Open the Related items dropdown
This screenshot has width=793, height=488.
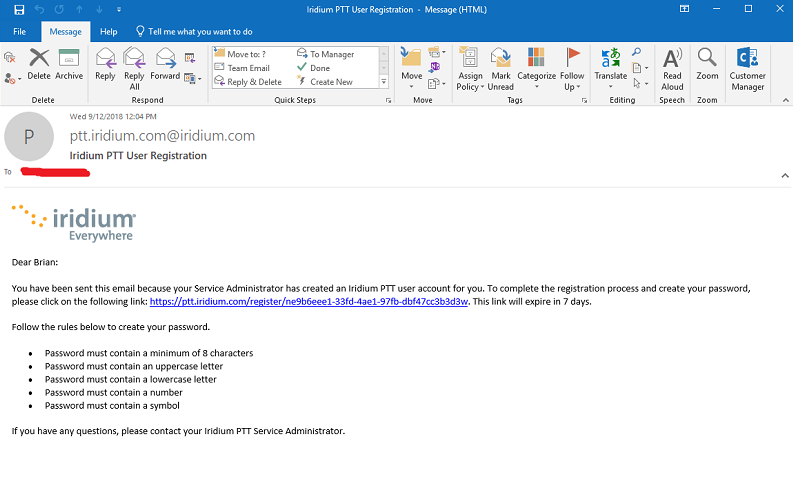[640, 67]
